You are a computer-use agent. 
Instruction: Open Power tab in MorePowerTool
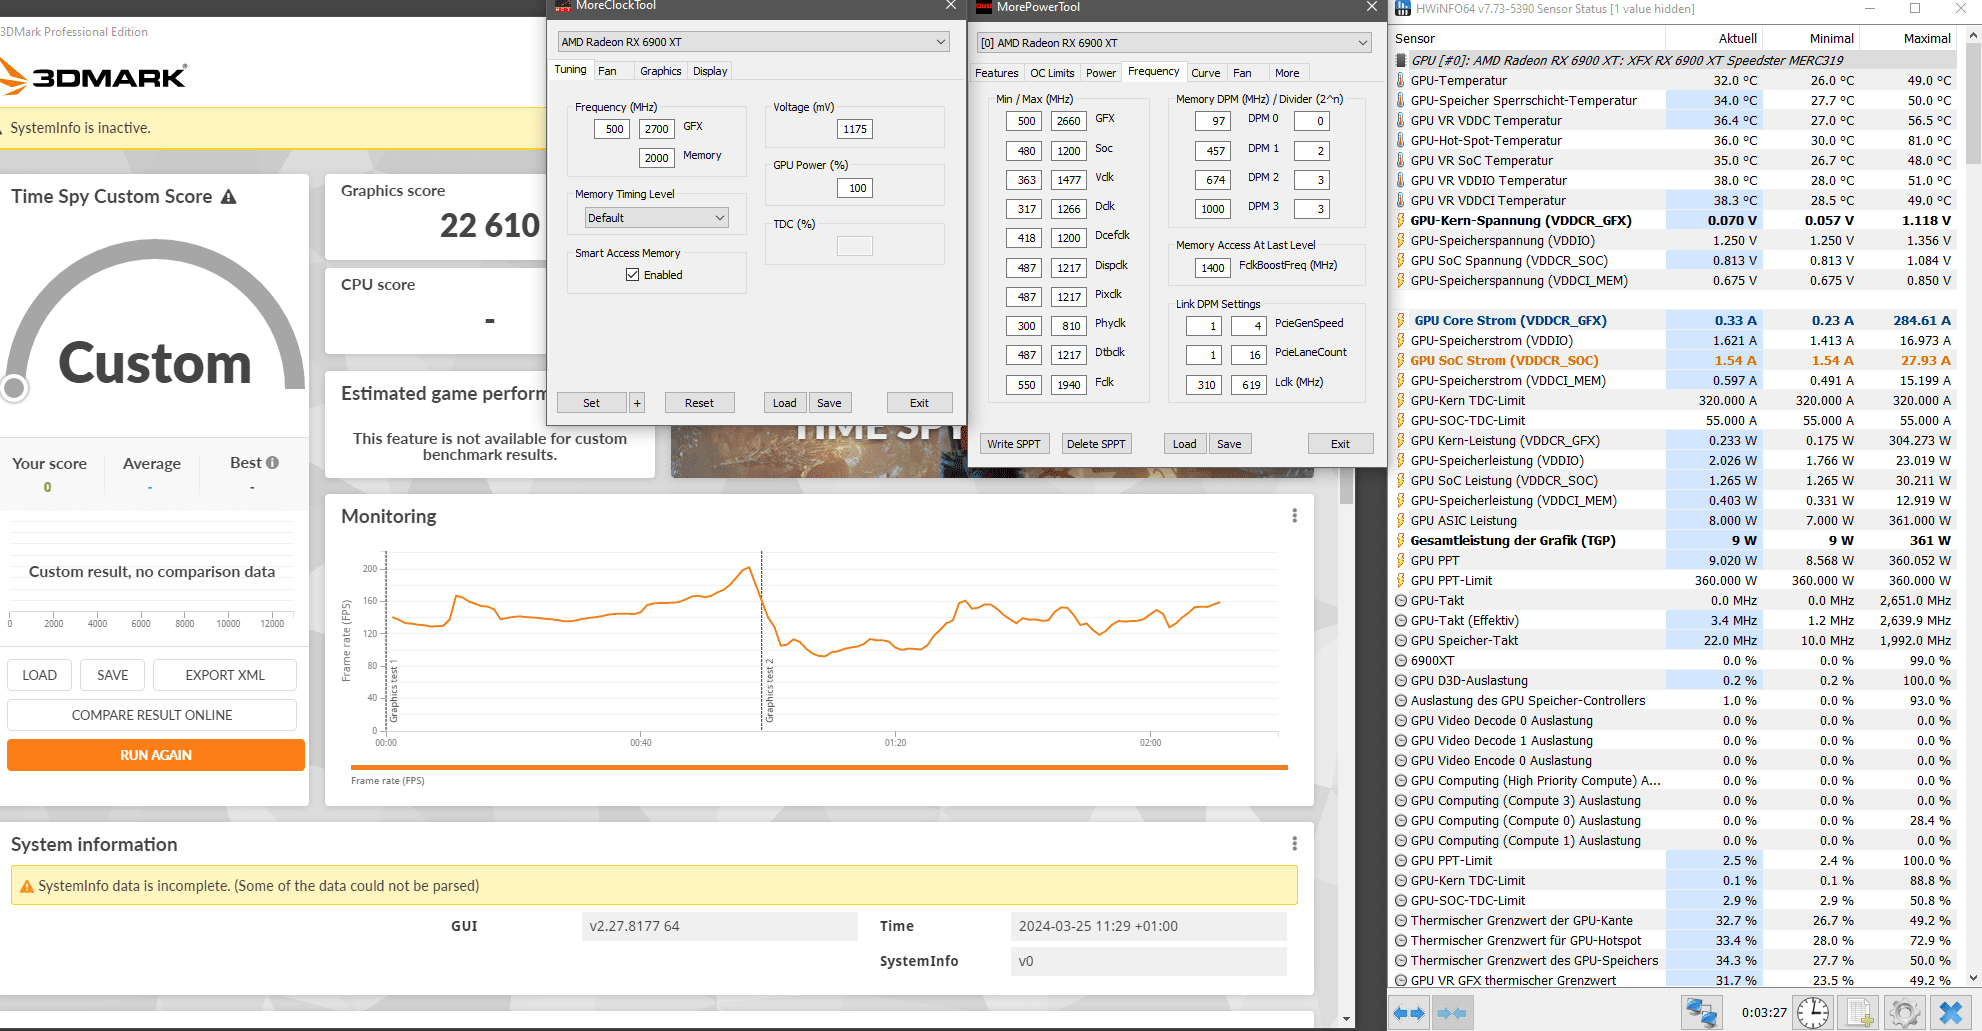click(x=1101, y=73)
